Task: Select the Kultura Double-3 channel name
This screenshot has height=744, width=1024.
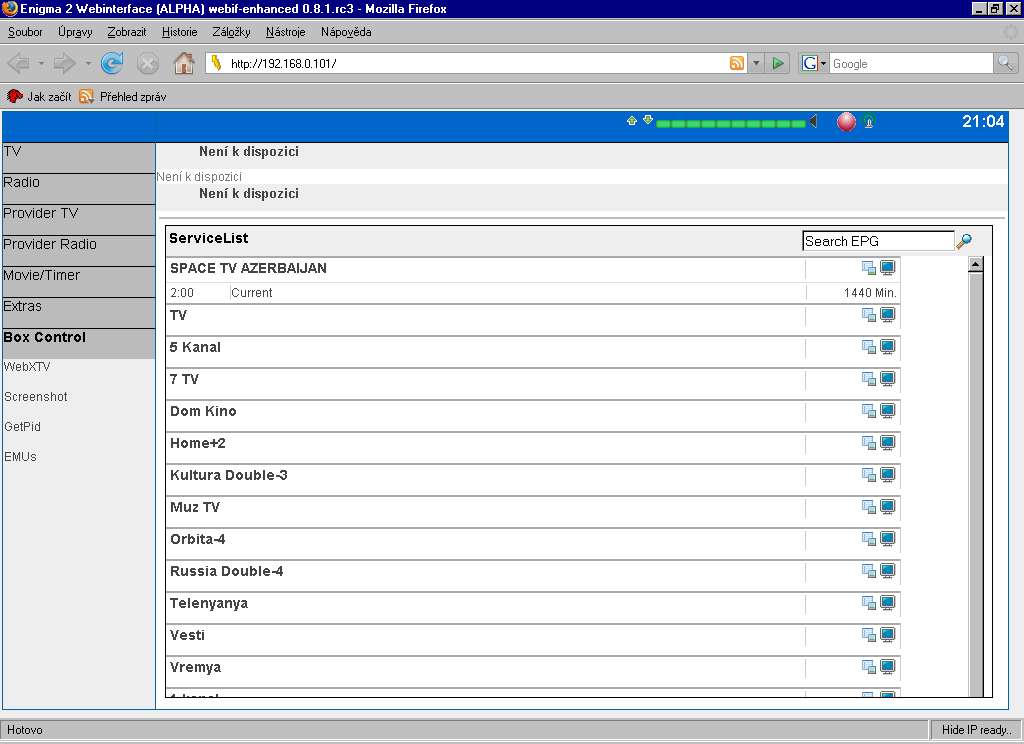Action: [x=229, y=475]
